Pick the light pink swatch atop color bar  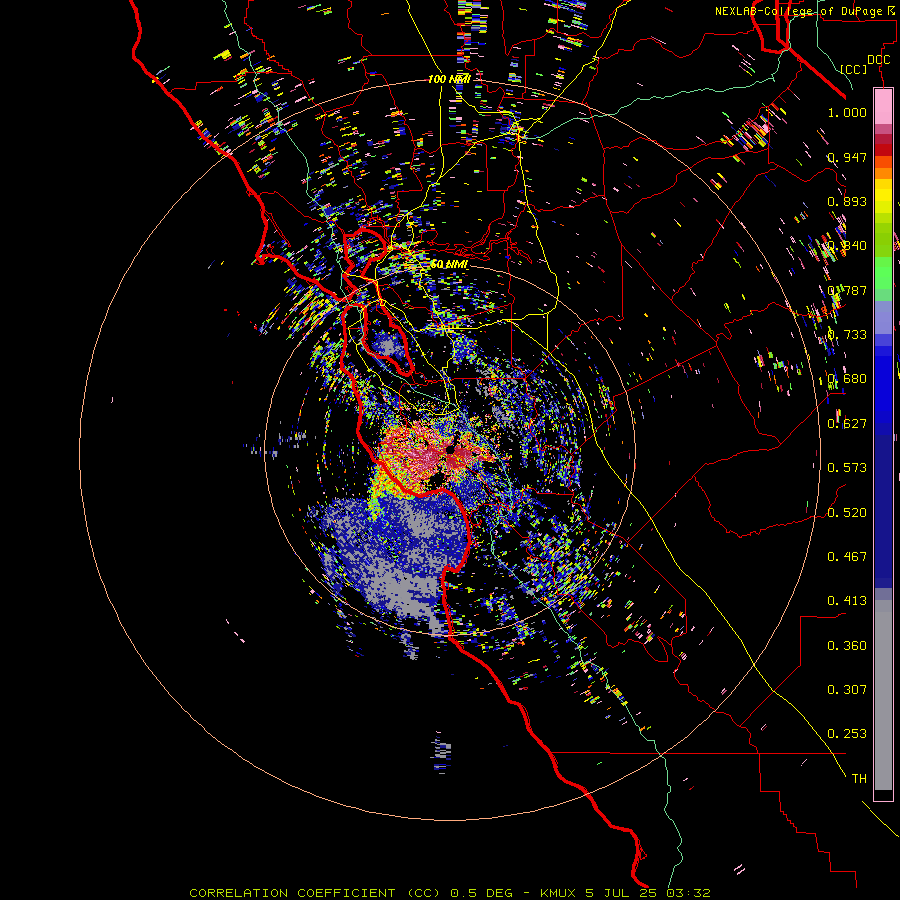pyautogui.click(x=883, y=106)
